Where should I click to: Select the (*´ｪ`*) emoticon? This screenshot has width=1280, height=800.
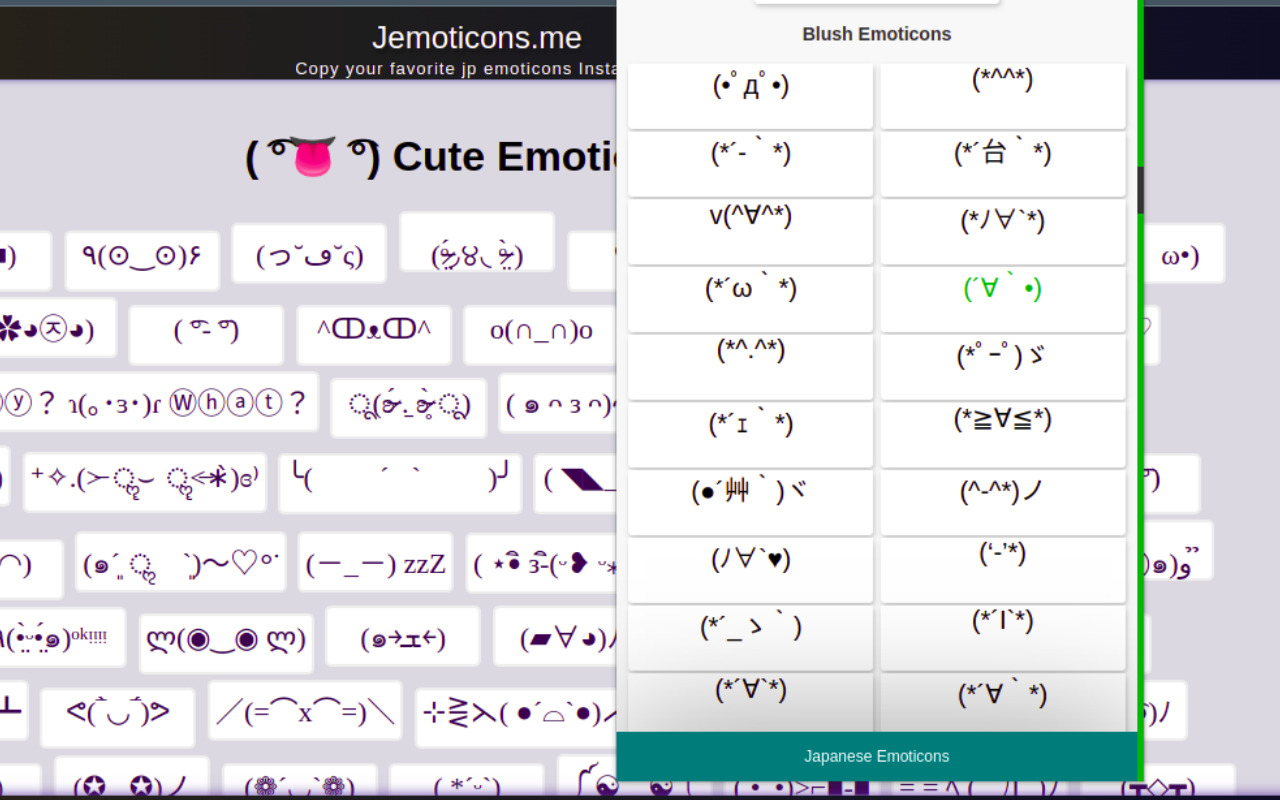pyautogui.click(x=750, y=435)
